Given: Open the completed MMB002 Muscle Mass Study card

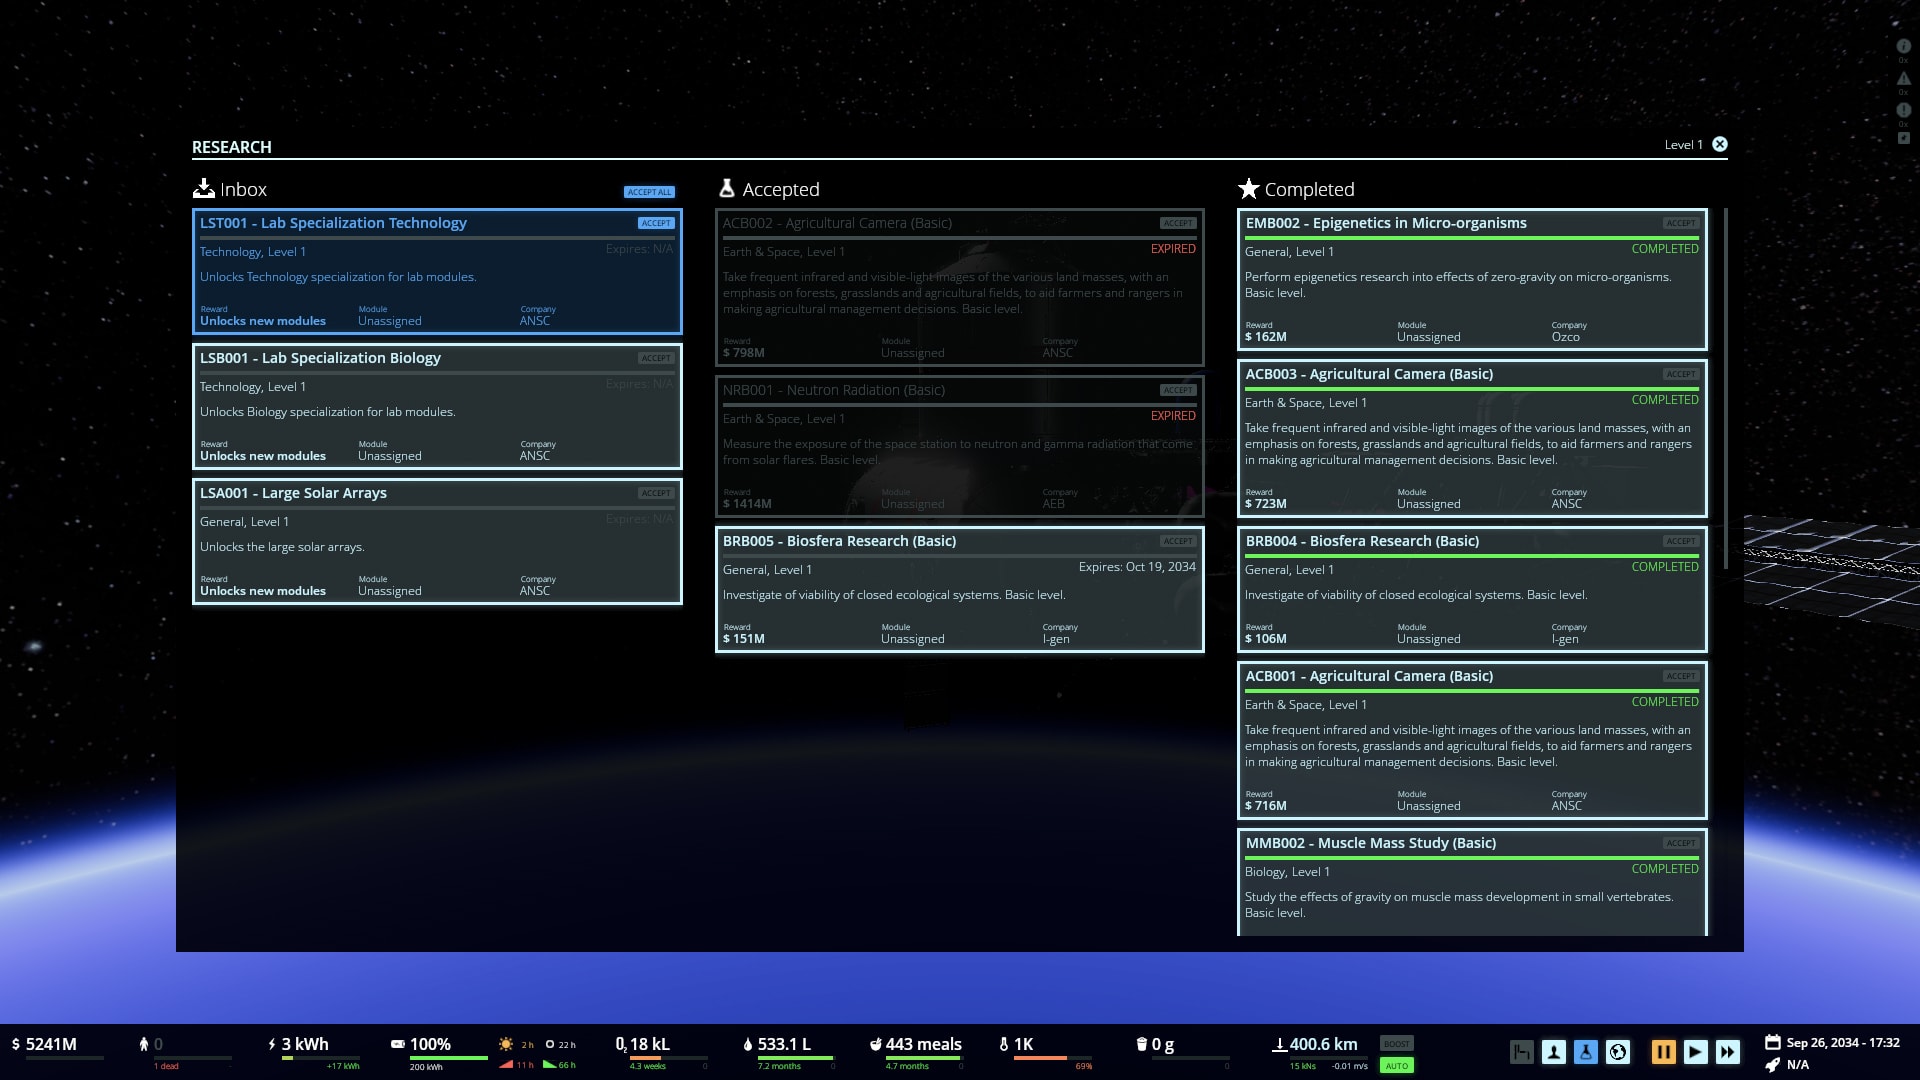Looking at the screenshot, I should 1472,883.
